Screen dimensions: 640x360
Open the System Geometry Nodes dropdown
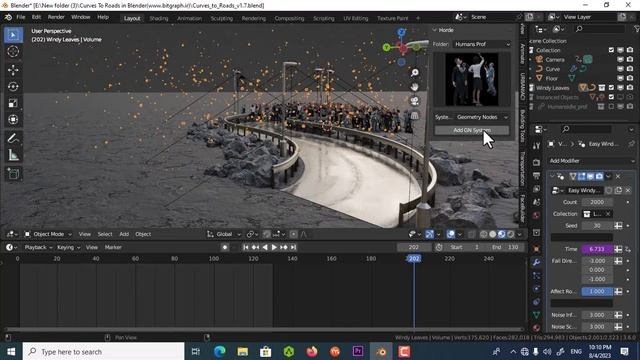point(482,117)
